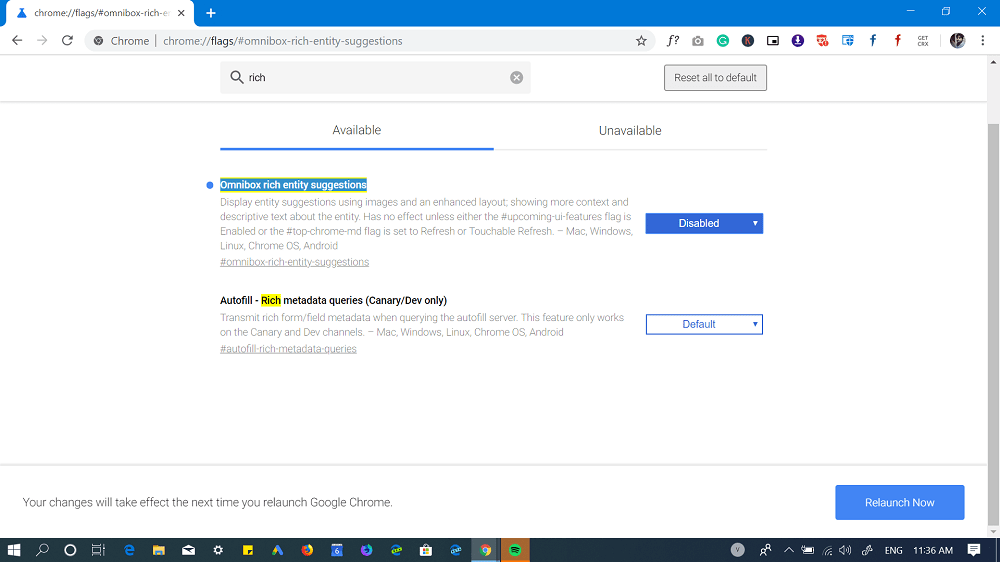Viewport: 1000px width, 562px height.
Task: Open the Grammarly extension icon
Action: point(723,41)
